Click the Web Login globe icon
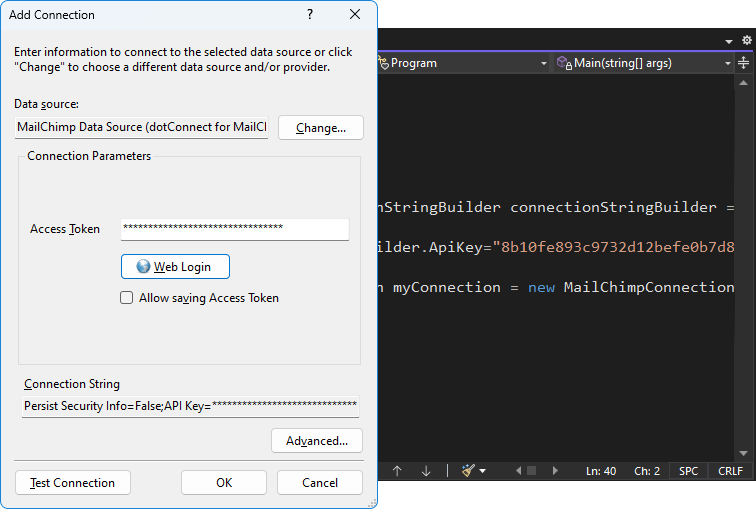 [143, 267]
